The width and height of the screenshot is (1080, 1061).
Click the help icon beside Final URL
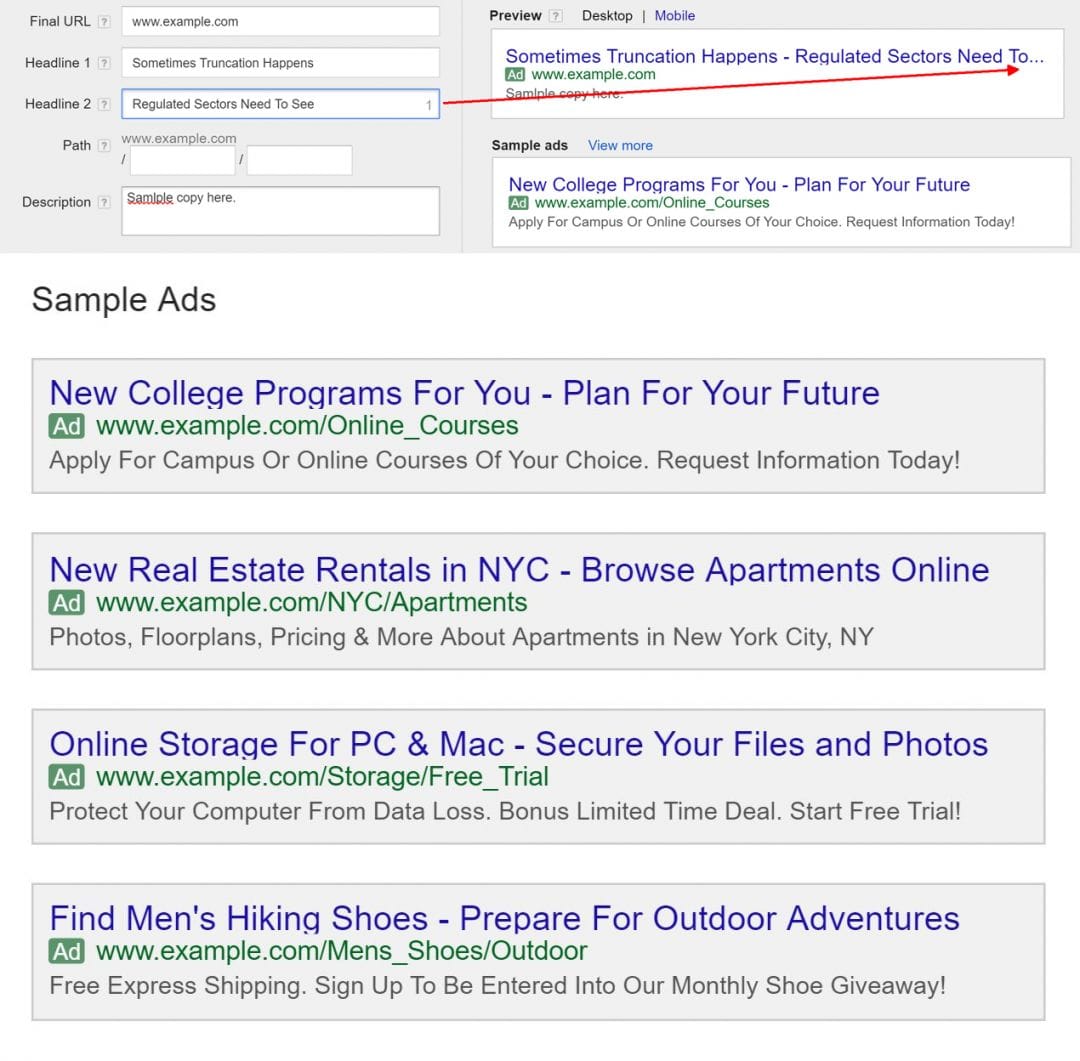click(x=104, y=22)
